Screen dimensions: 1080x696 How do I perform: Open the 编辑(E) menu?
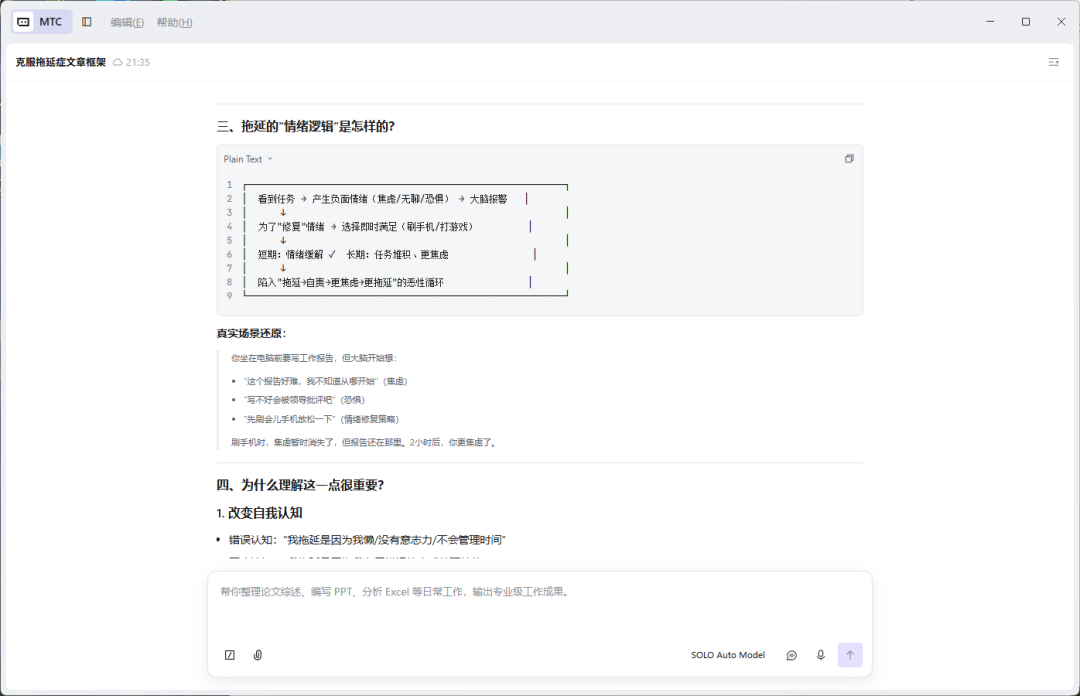[x=127, y=23]
